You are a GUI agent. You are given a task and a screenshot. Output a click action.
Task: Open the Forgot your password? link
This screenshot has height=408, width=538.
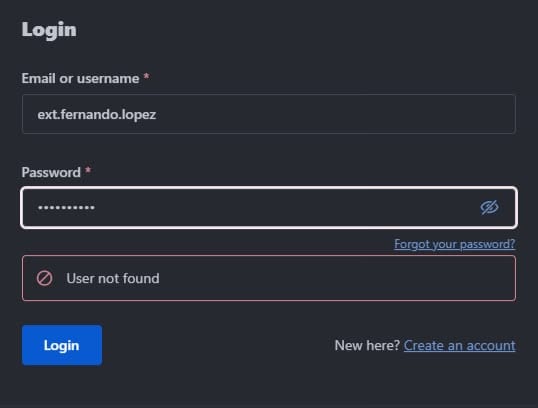pyautogui.click(x=455, y=244)
